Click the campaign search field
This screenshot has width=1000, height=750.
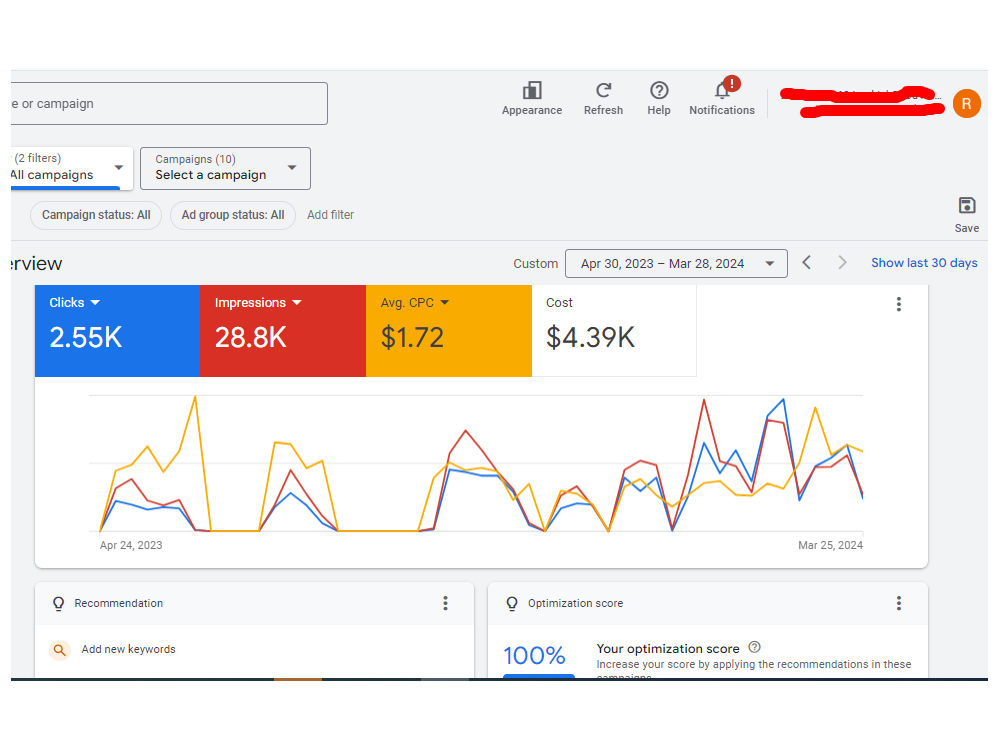pyautogui.click(x=169, y=103)
